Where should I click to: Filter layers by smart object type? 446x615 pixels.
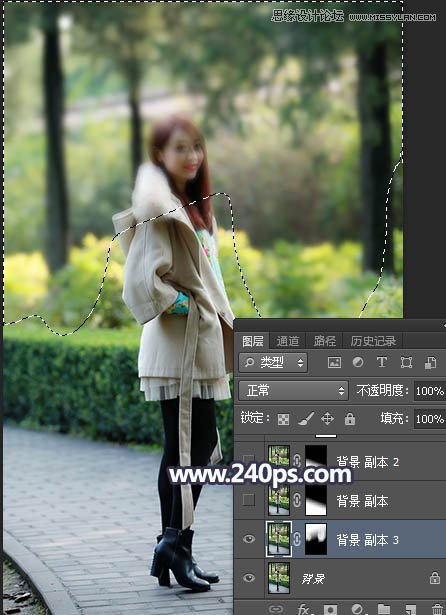coord(431,362)
